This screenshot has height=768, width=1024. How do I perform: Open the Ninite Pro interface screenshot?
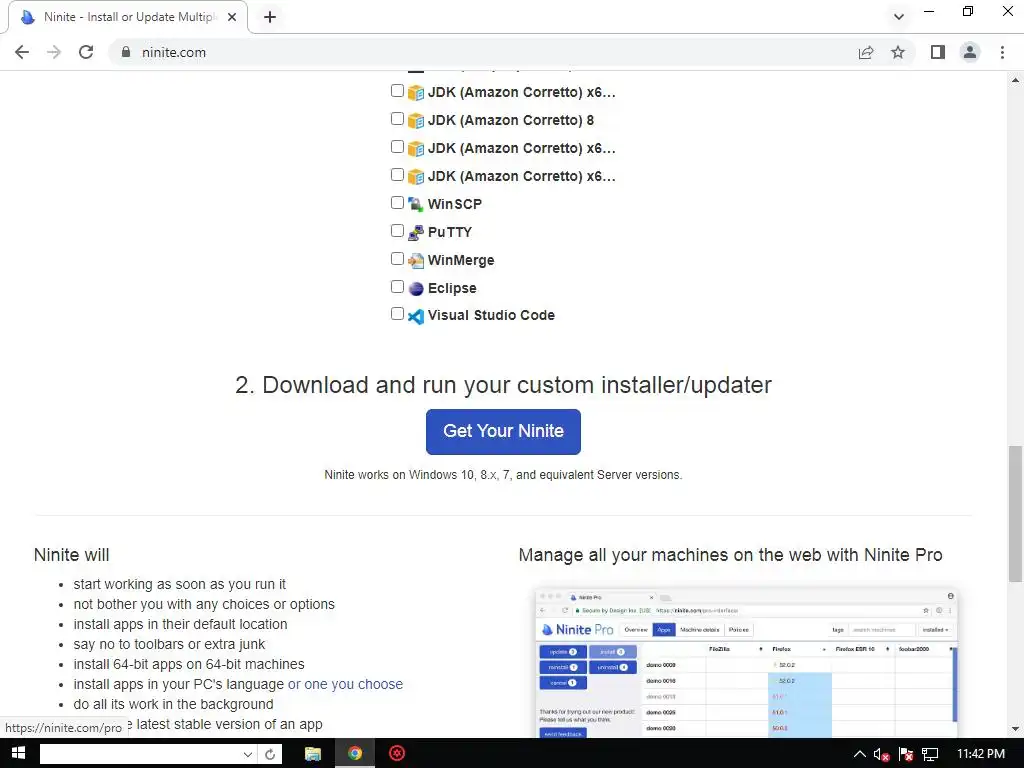click(x=746, y=662)
